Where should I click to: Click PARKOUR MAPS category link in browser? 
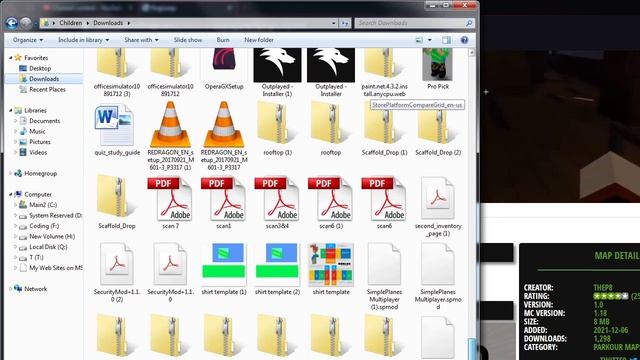tap(616, 347)
